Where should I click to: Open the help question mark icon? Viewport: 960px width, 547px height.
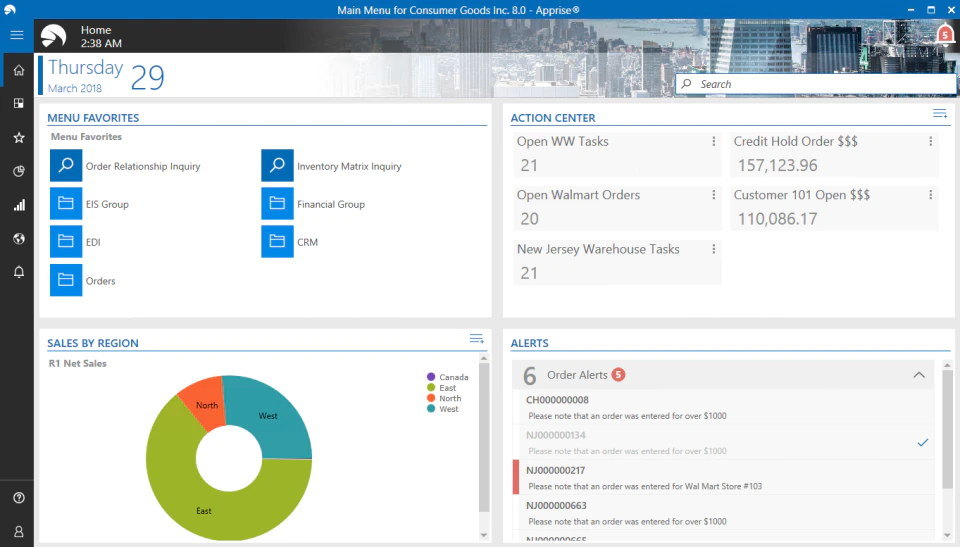pos(19,497)
